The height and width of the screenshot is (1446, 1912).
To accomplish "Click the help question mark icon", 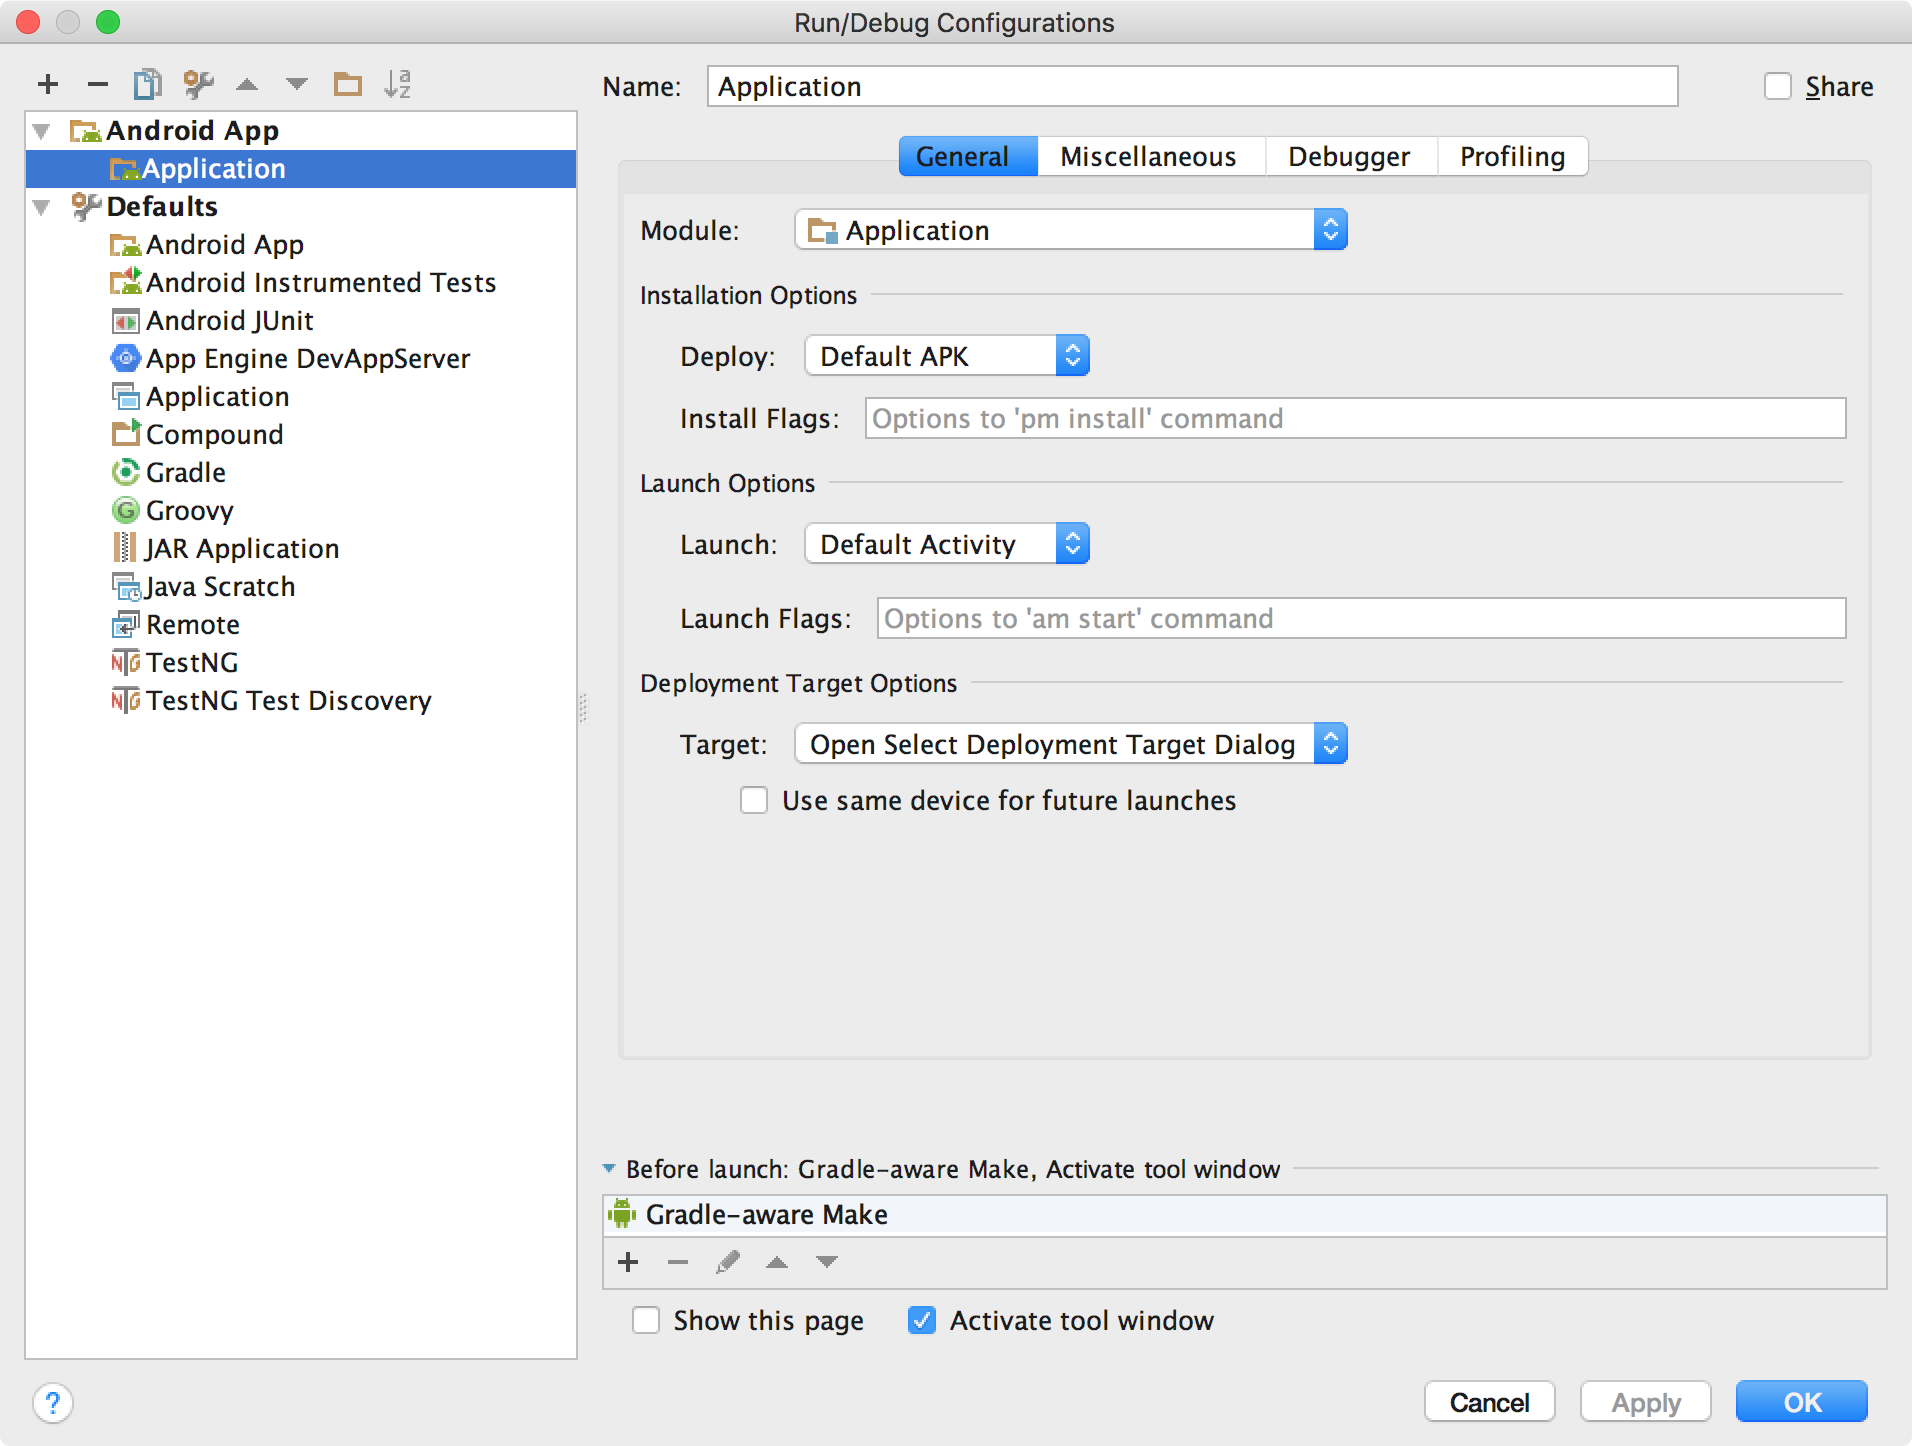I will pos(53,1402).
